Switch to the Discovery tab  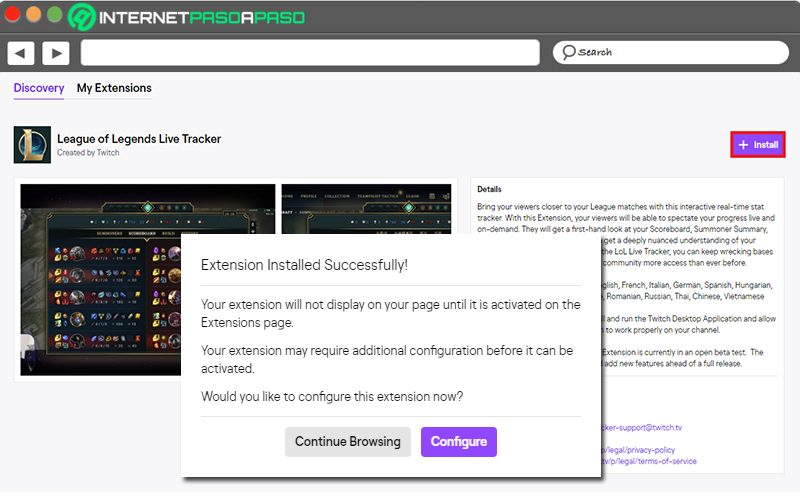pyautogui.click(x=39, y=88)
